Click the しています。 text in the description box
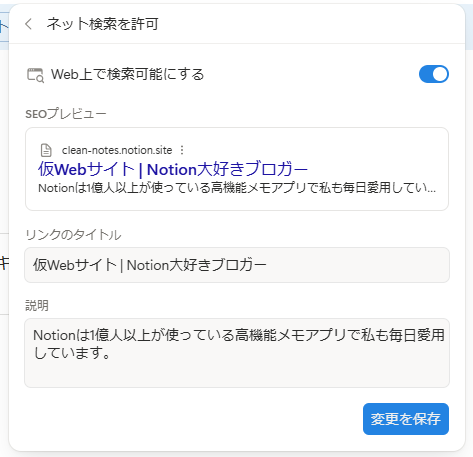 click(72, 353)
